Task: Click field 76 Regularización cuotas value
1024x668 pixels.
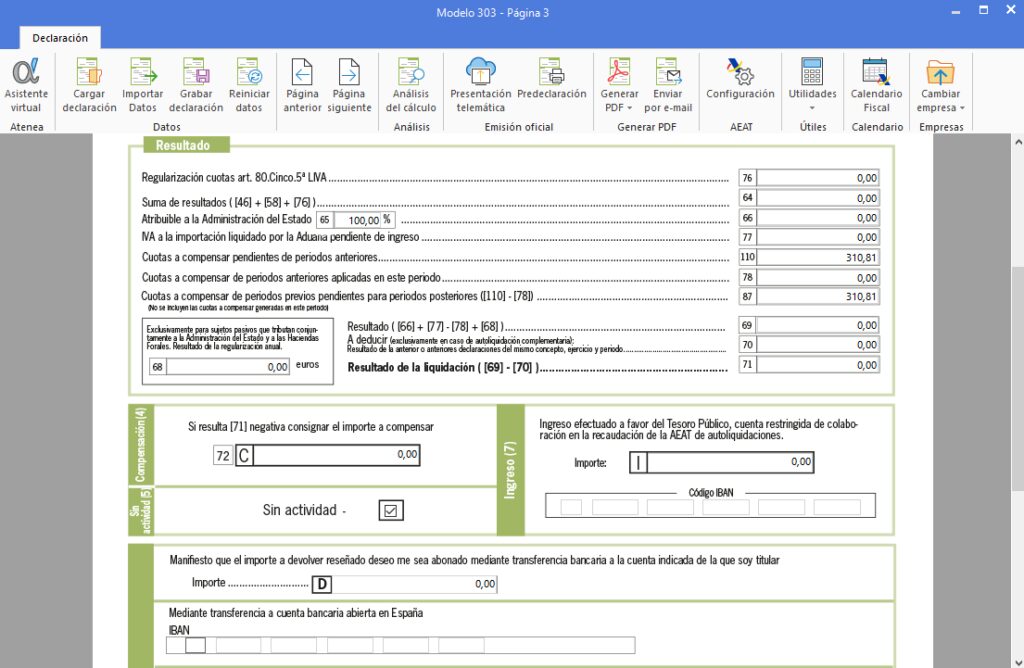Action: click(x=818, y=178)
